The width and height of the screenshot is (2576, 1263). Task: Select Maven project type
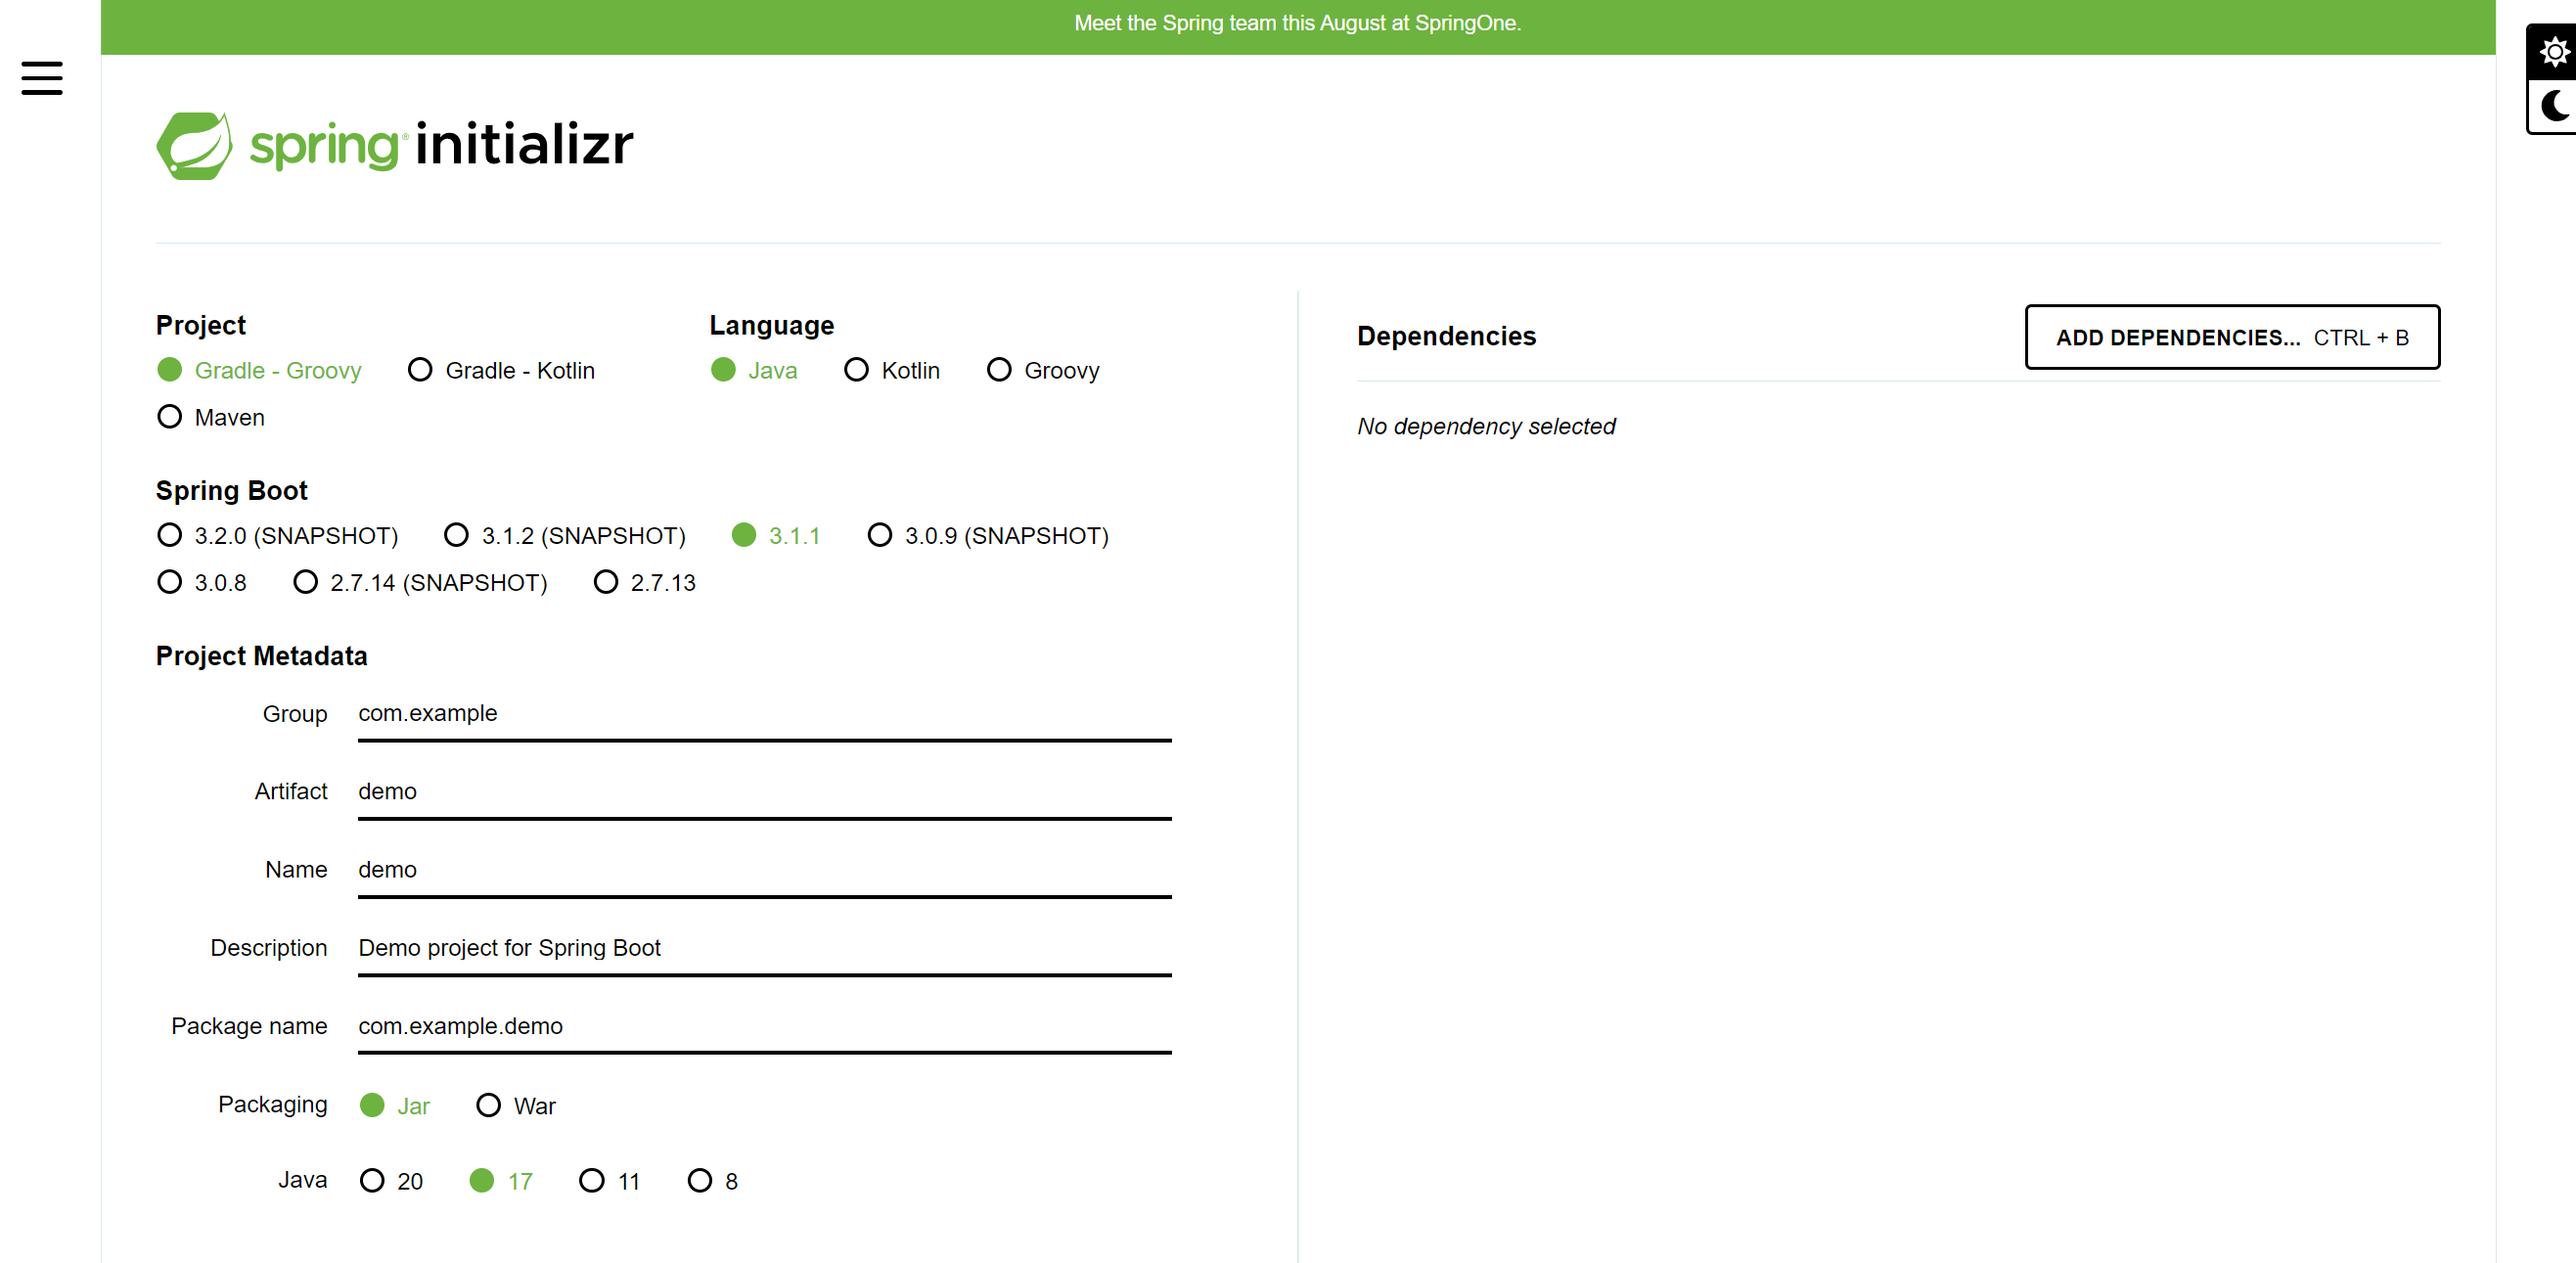211,417
